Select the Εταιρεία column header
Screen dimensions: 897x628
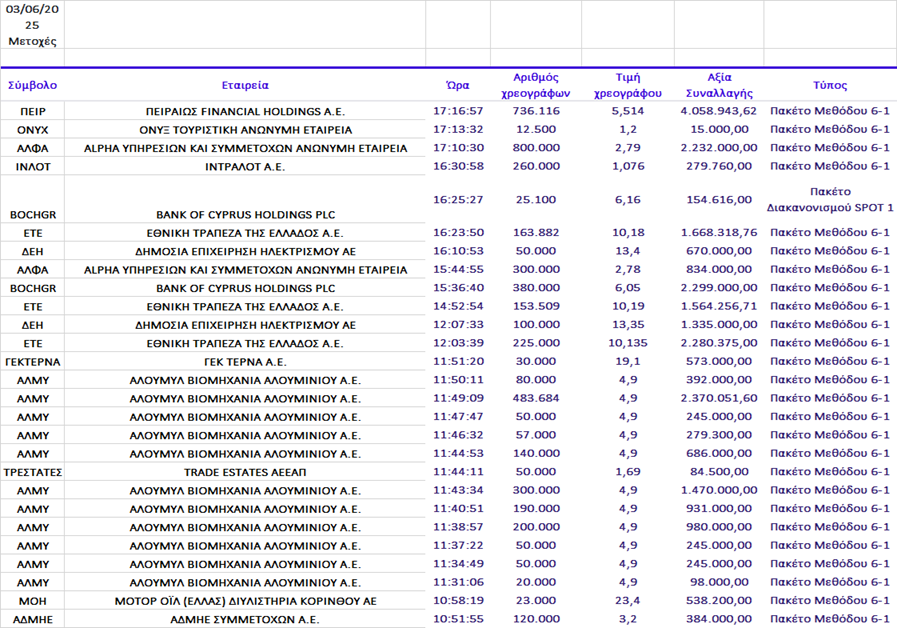coord(245,86)
